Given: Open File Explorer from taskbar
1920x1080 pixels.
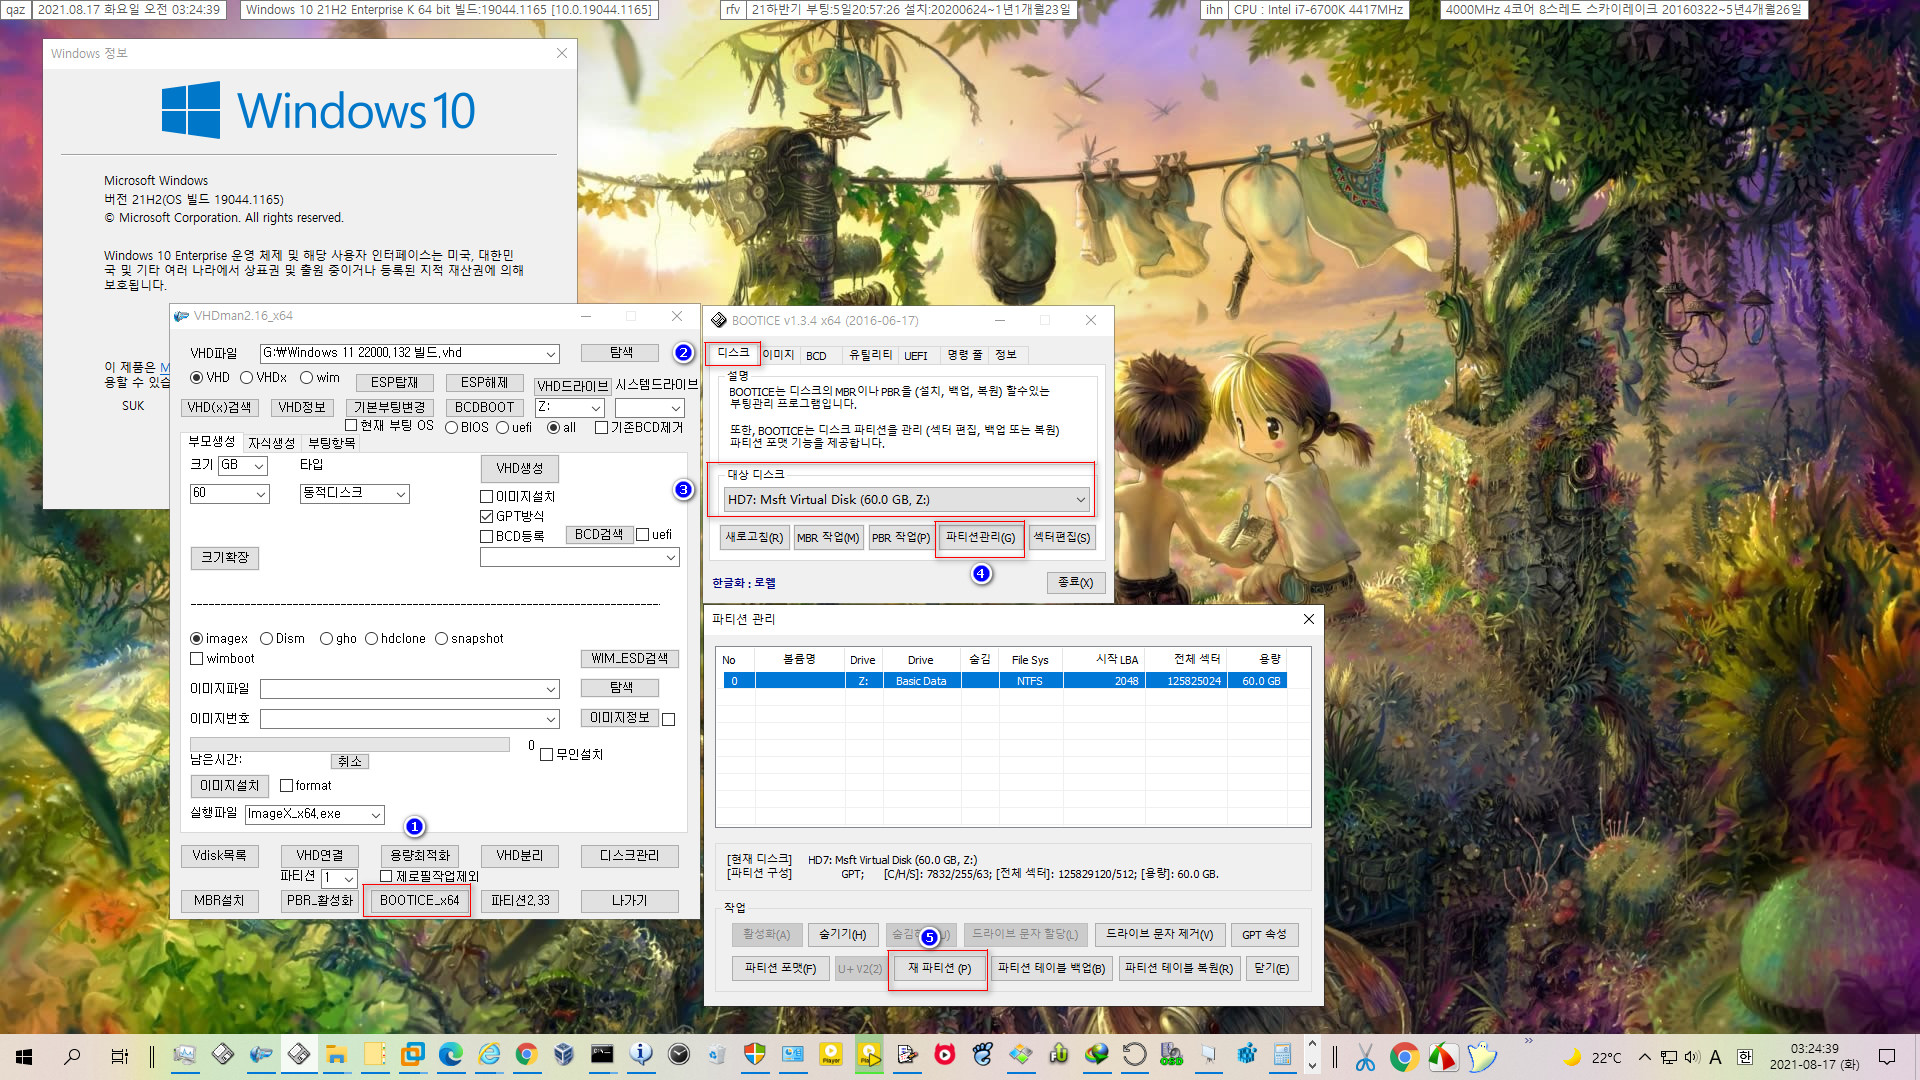Looking at the screenshot, I should pos(336,1055).
